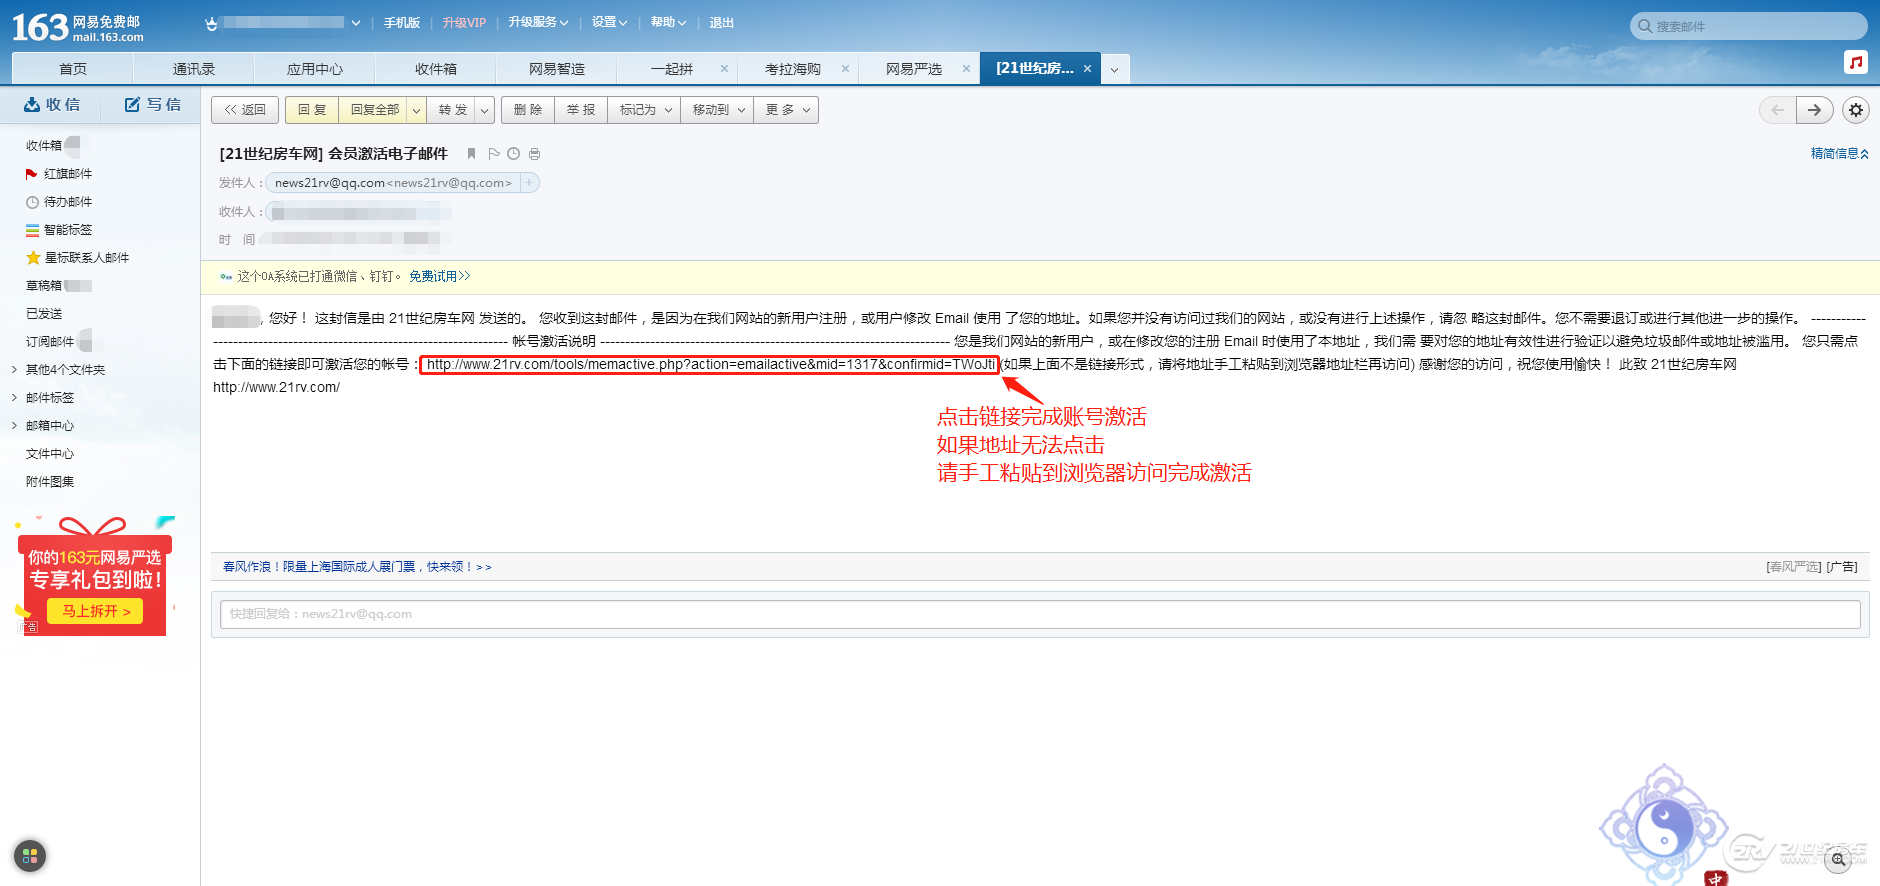1880x886 pixels.
Task: Close the 网易严选 tab
Action: tap(966, 69)
